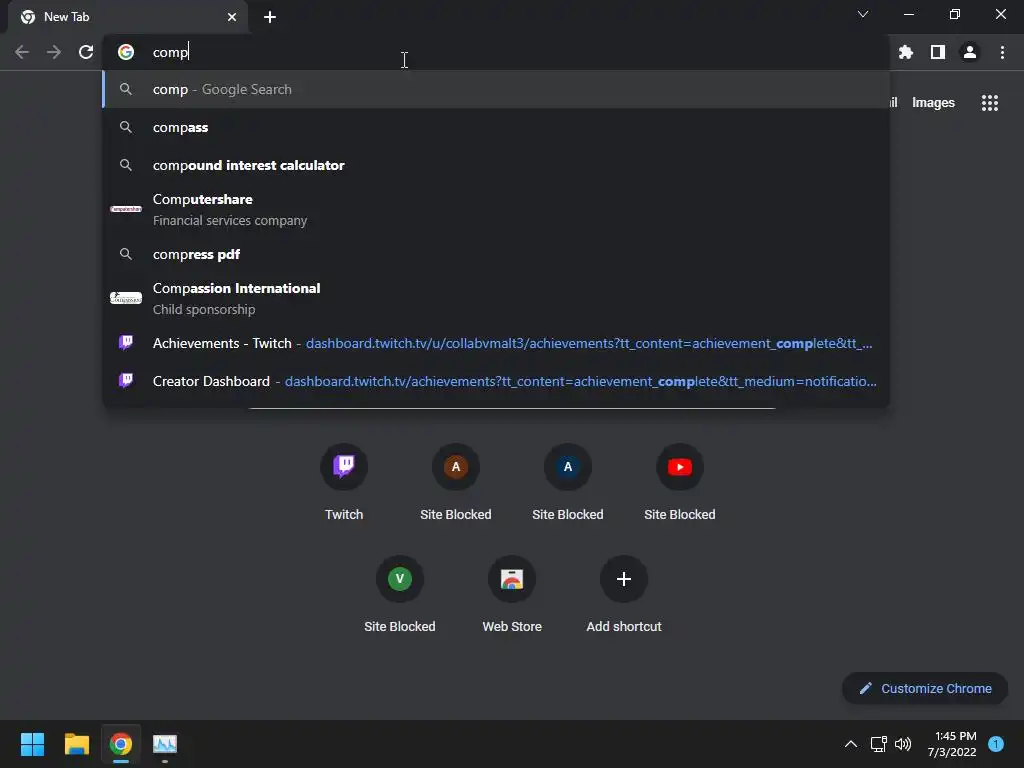Click the Computershare logo icon
Image resolution: width=1024 pixels, height=768 pixels.
pyautogui.click(x=126, y=210)
